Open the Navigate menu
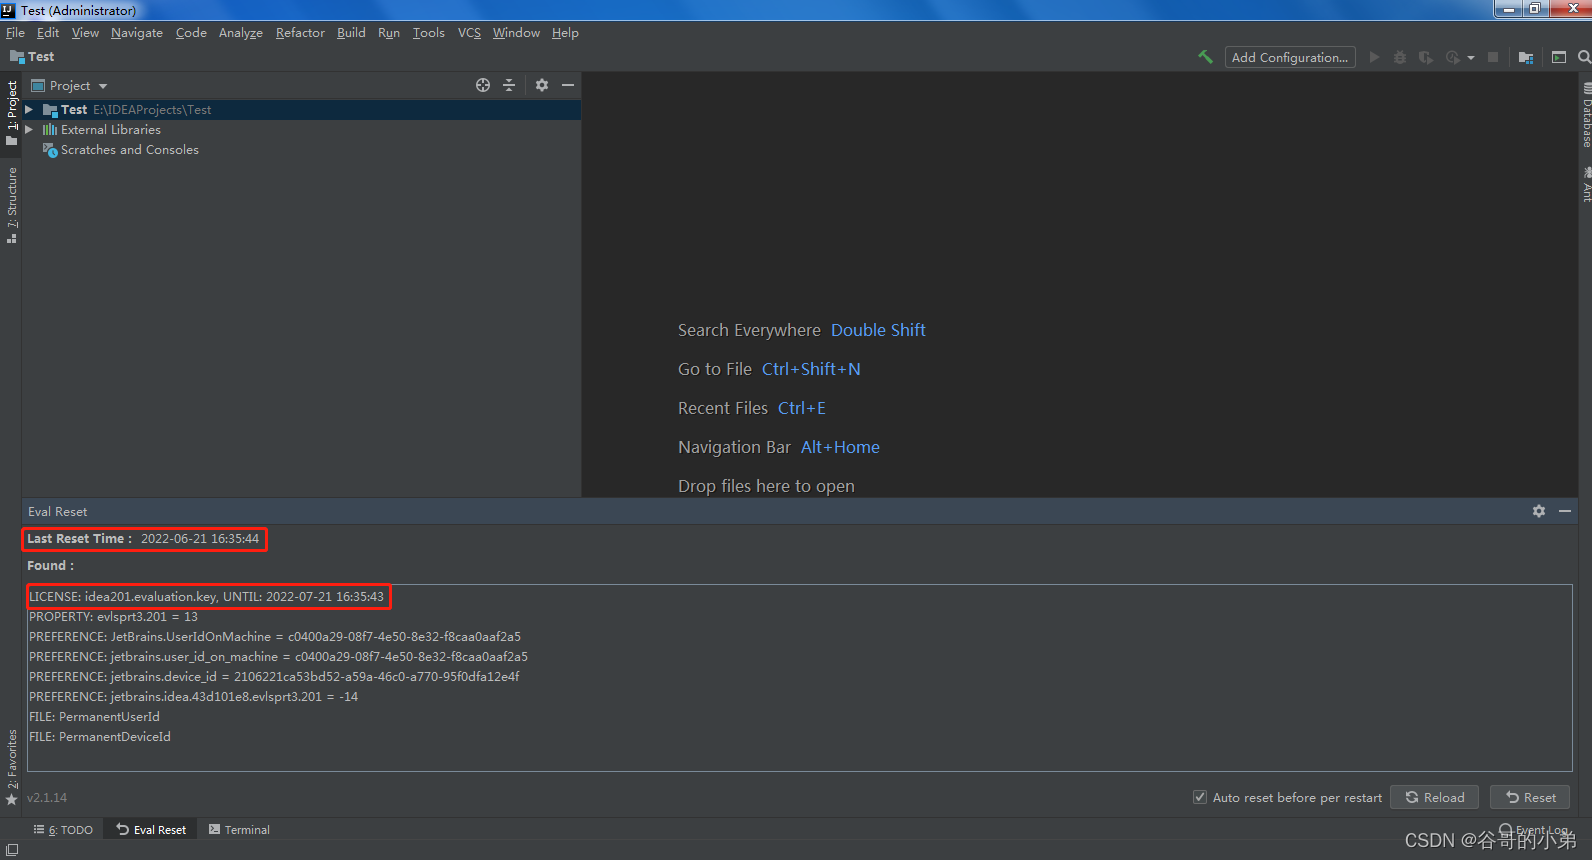Image resolution: width=1592 pixels, height=860 pixels. coord(137,33)
